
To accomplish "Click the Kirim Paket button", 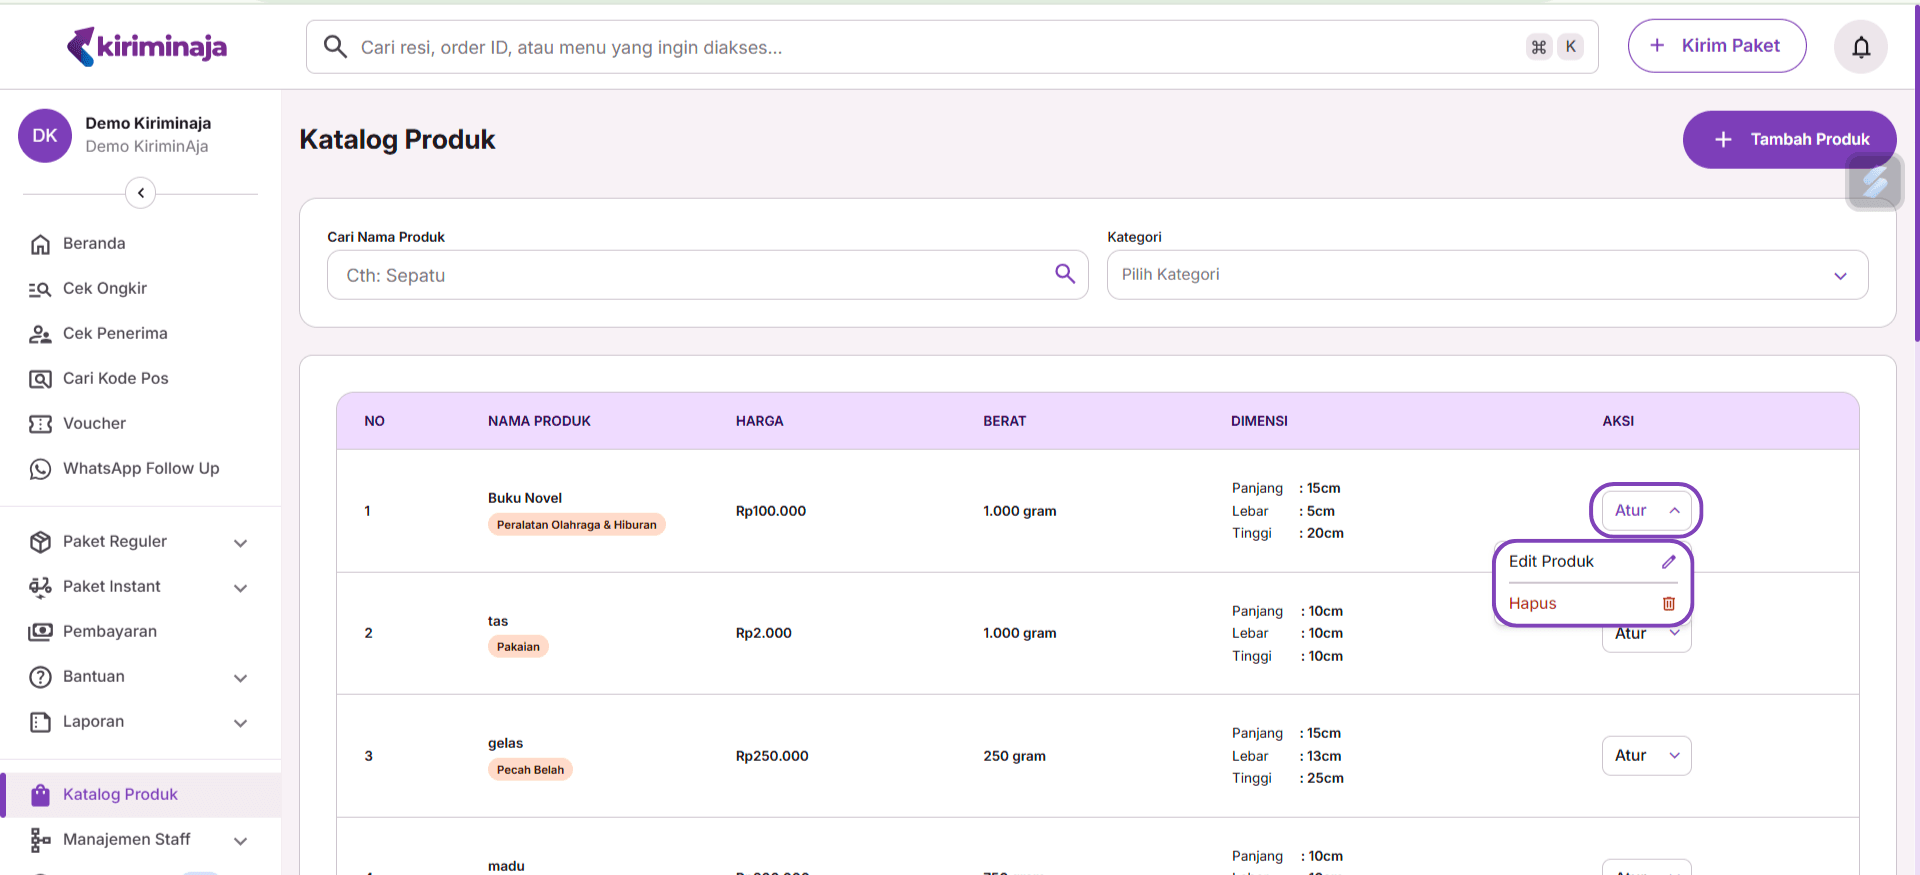I will point(1716,46).
